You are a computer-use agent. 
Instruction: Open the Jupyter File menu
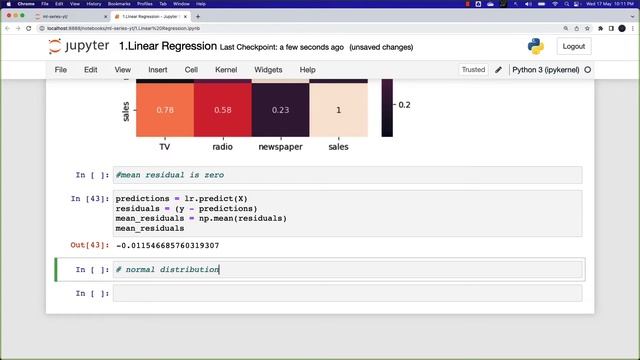pos(60,70)
